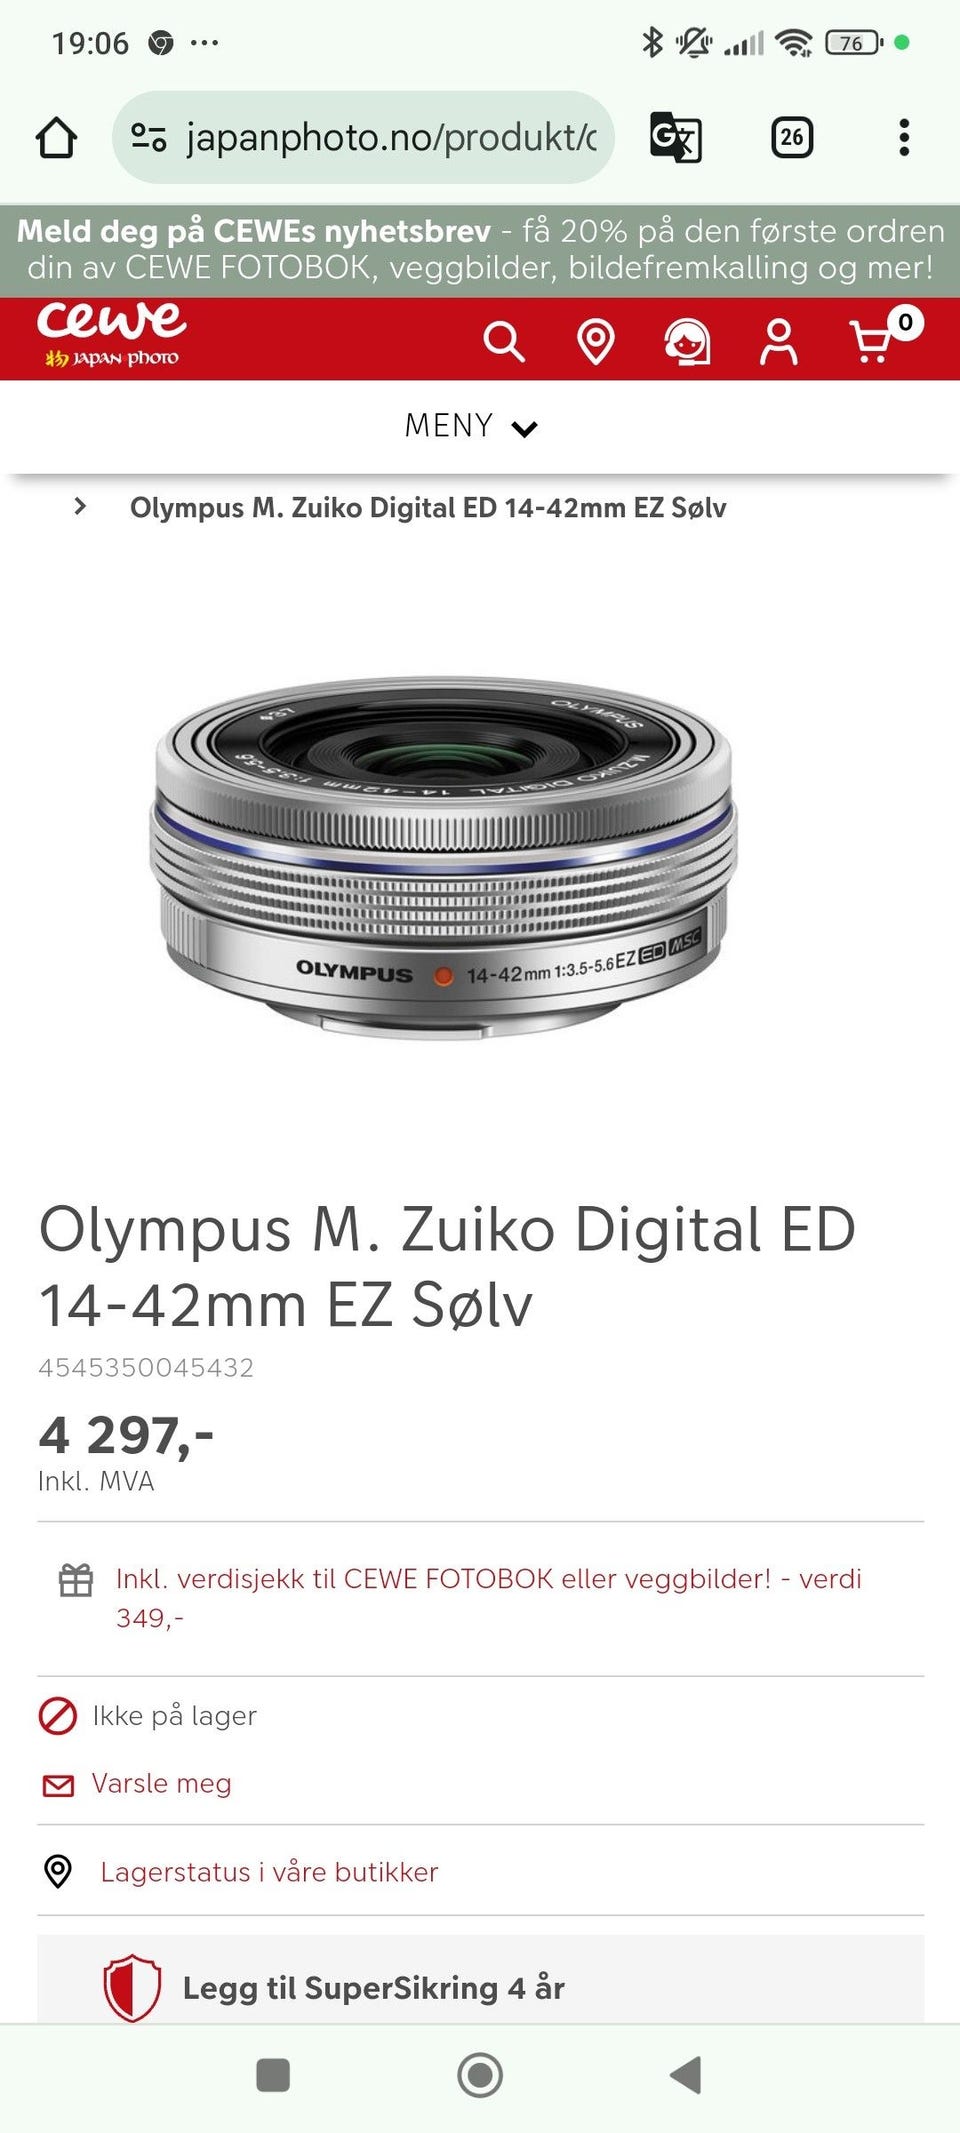Tap the japanphoto.no address bar
This screenshot has height=2133, width=960.
coord(364,138)
